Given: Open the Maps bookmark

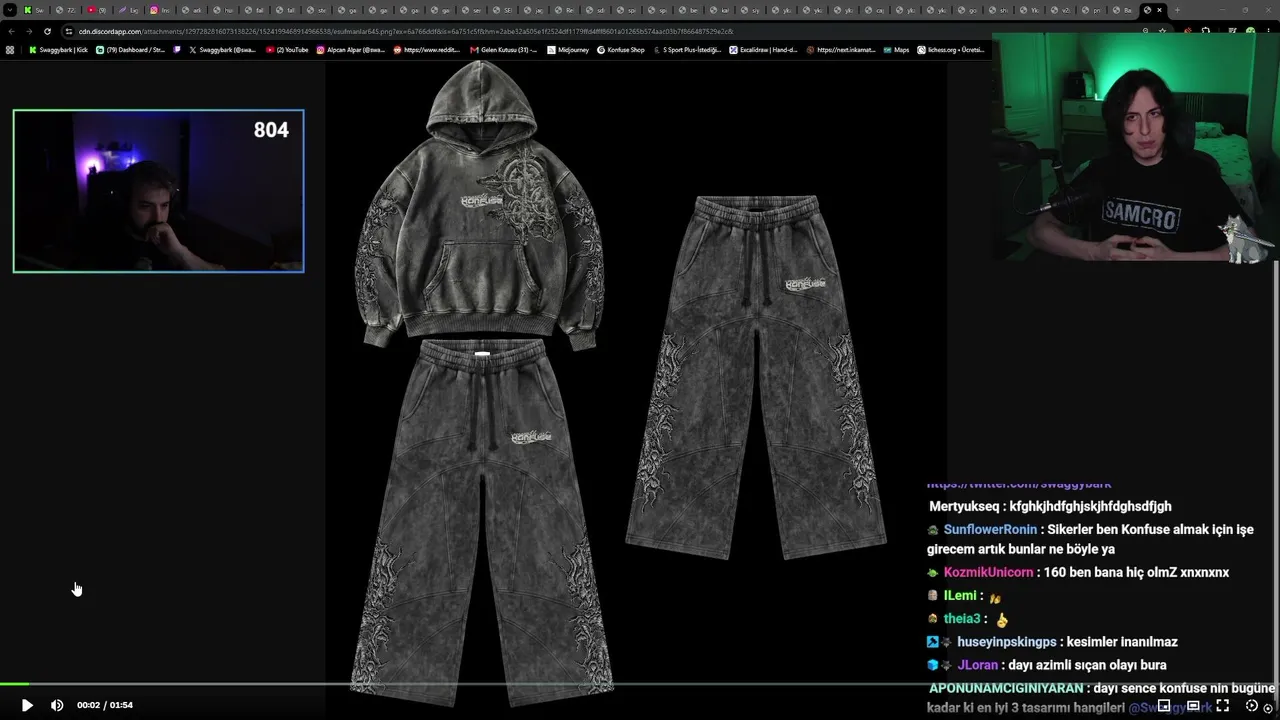Looking at the screenshot, I should tap(896, 49).
